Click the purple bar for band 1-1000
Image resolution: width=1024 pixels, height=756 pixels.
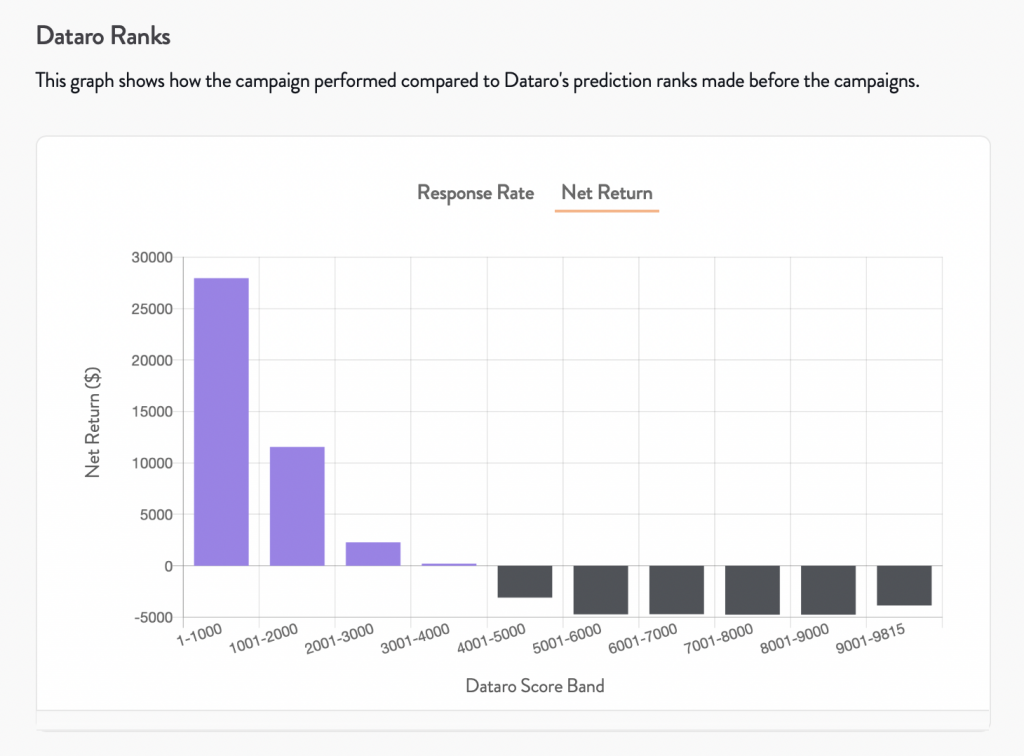point(221,421)
